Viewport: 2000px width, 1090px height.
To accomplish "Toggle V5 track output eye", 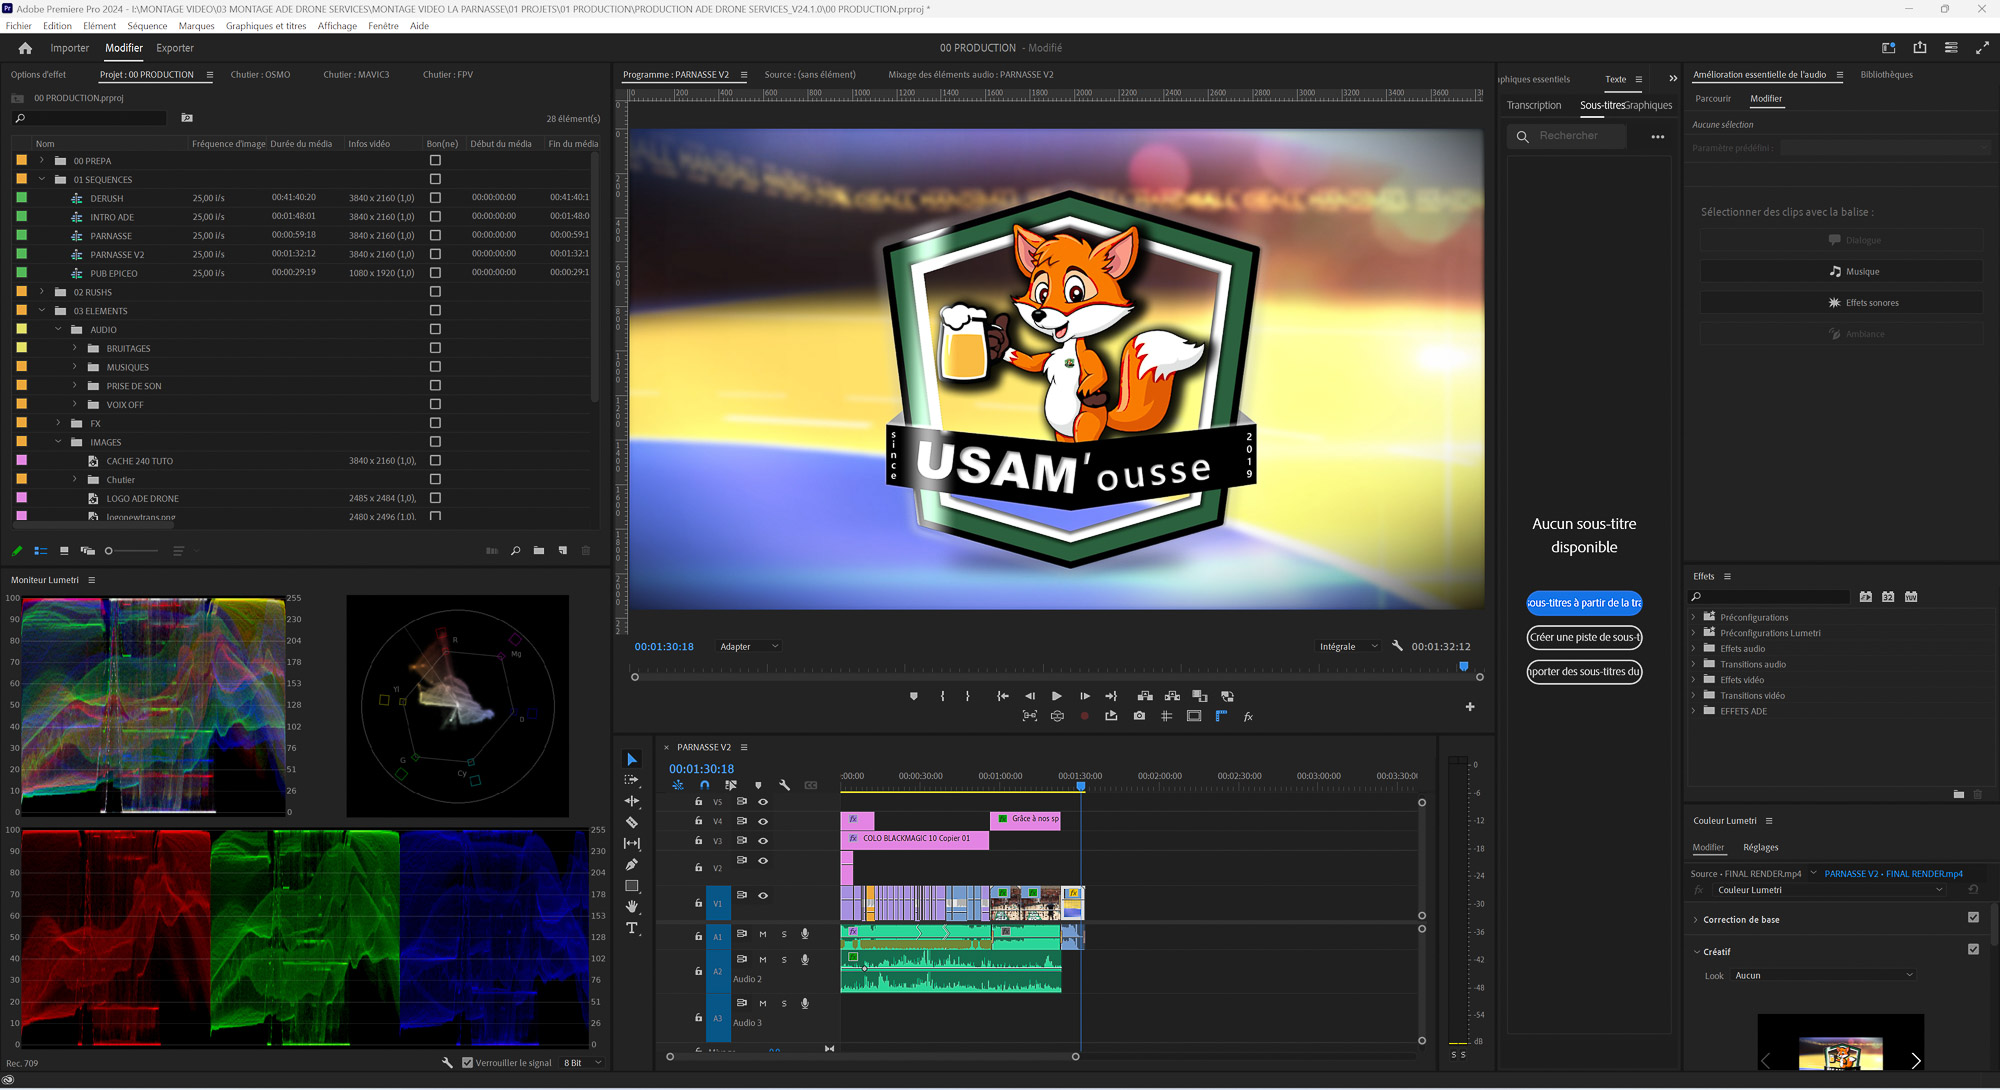I will pos(763,802).
